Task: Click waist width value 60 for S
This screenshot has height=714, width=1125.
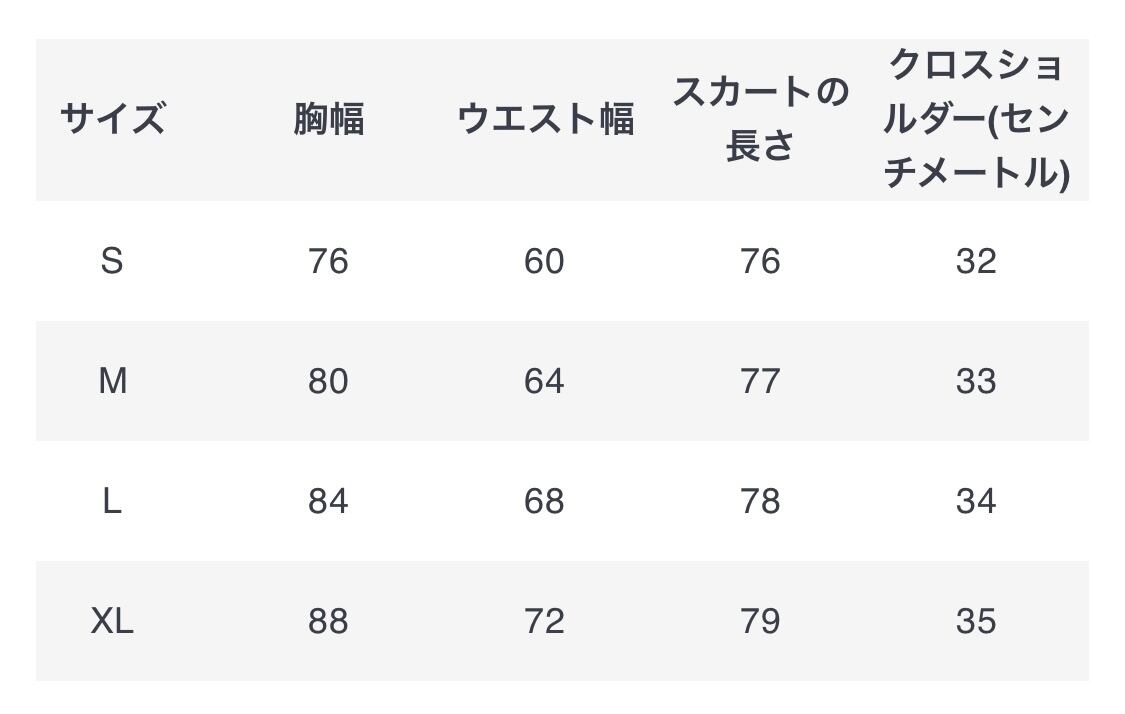Action: pos(544,261)
